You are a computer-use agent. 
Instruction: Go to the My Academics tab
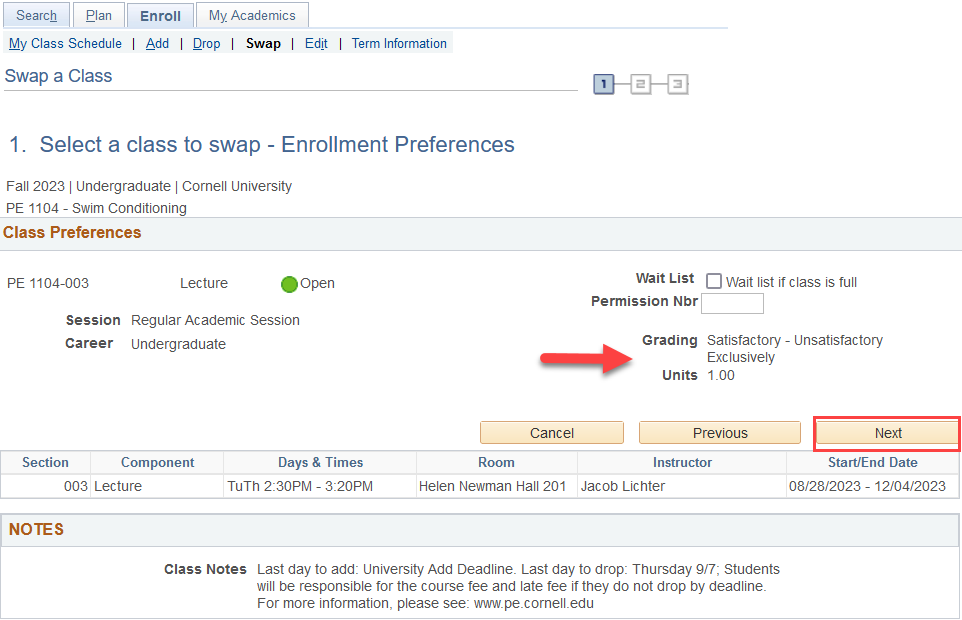click(252, 15)
